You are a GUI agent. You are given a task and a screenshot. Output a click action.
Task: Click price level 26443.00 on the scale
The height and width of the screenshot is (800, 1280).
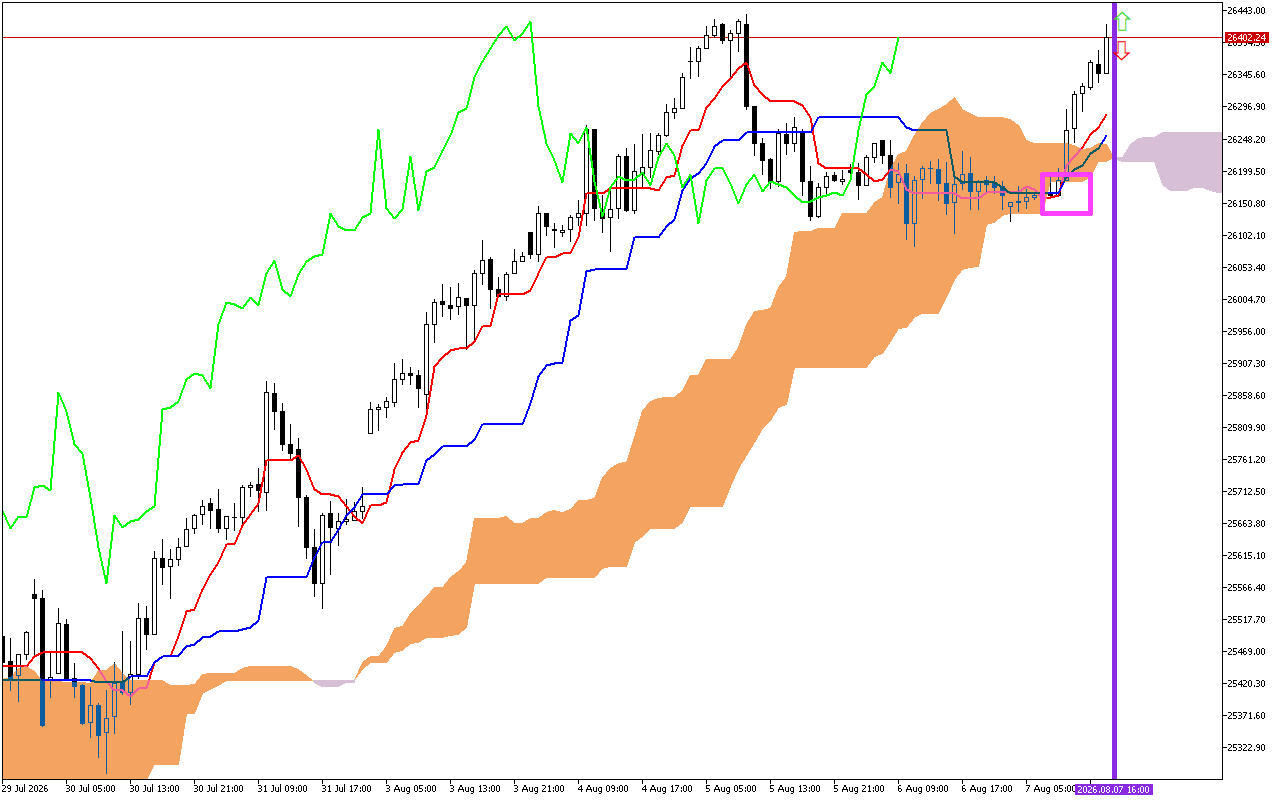pos(1246,11)
